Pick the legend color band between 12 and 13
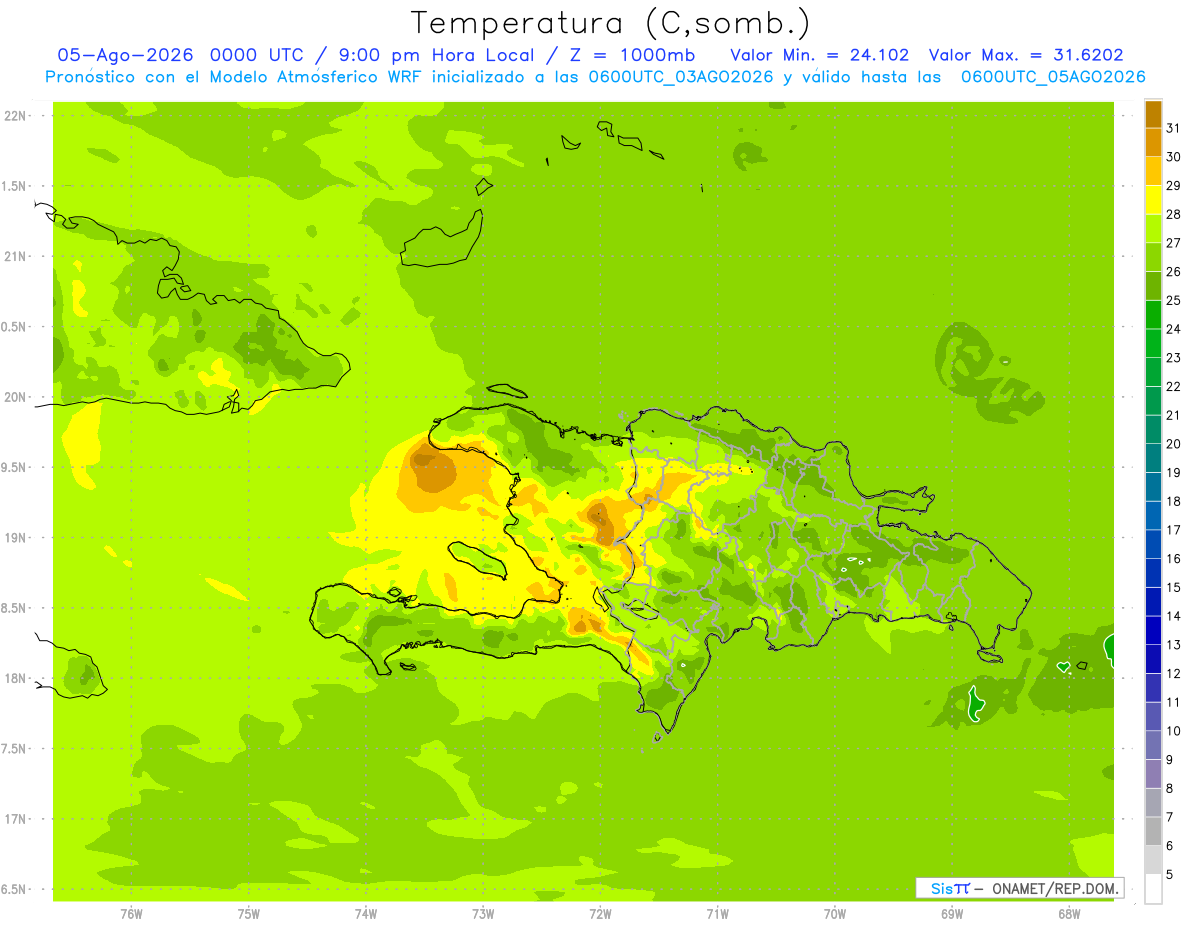1200x927 pixels. click(1153, 659)
